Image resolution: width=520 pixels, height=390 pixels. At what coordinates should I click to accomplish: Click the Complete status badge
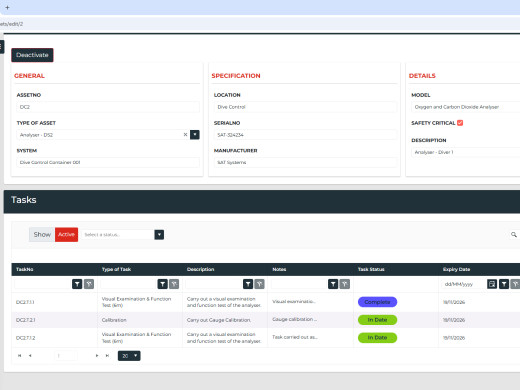377,302
